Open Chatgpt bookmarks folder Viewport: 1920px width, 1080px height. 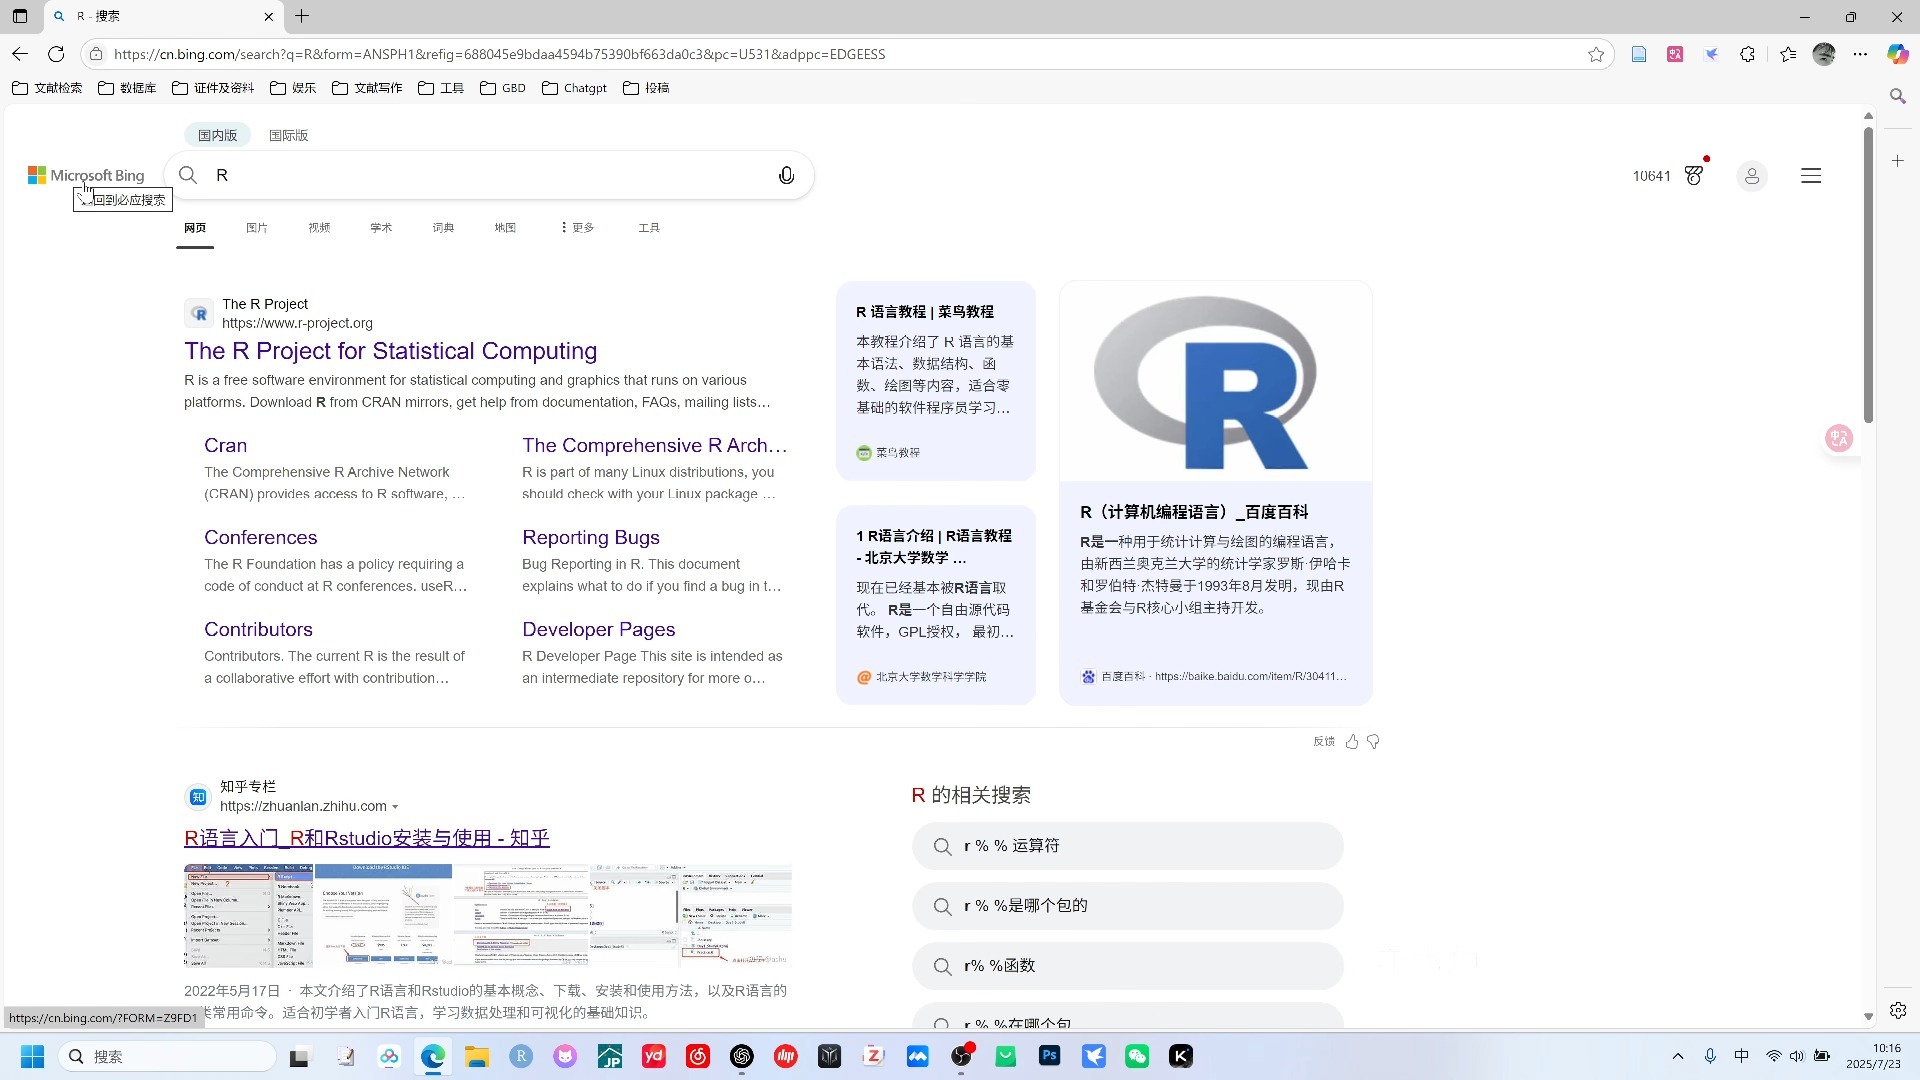[x=575, y=88]
